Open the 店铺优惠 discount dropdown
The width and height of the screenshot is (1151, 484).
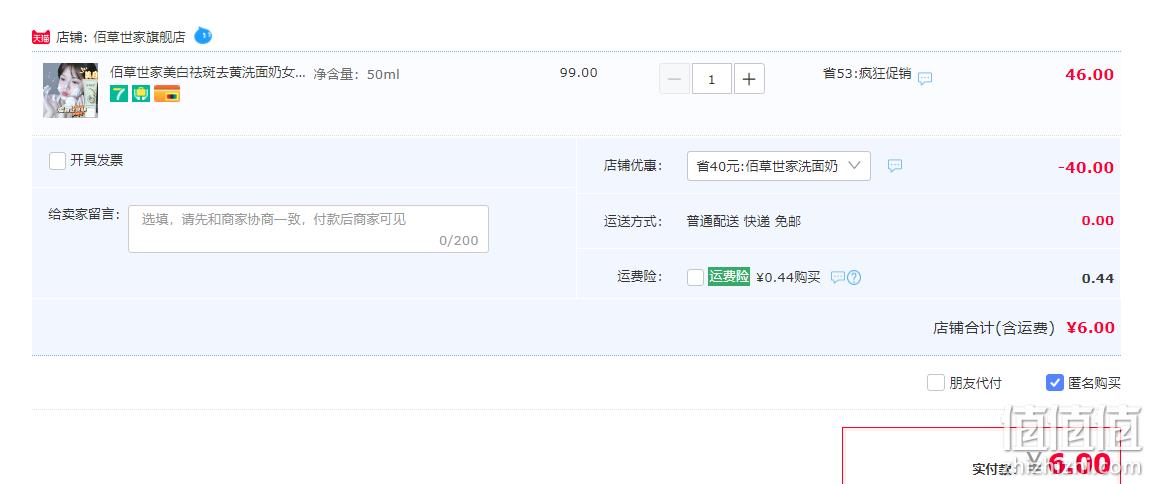tap(779, 166)
